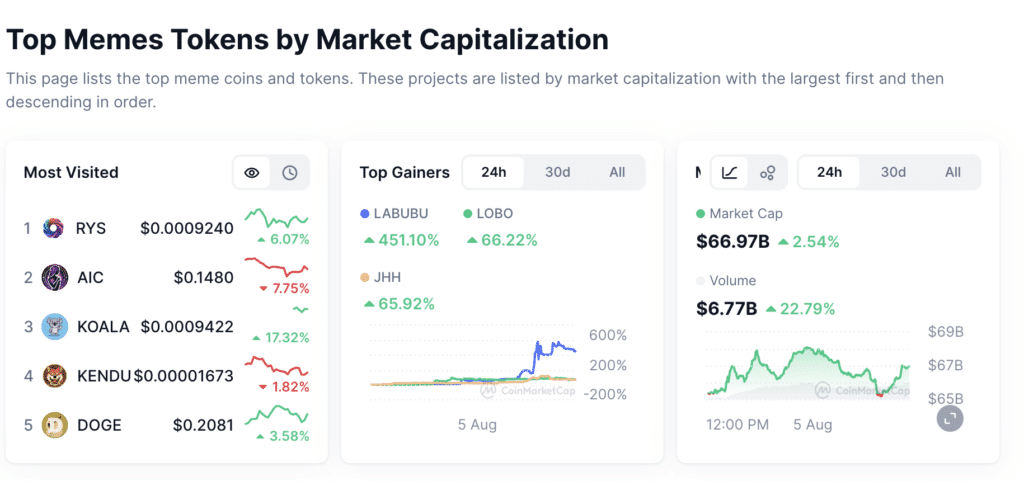Select 30d in Market Cap panel

[x=893, y=172]
